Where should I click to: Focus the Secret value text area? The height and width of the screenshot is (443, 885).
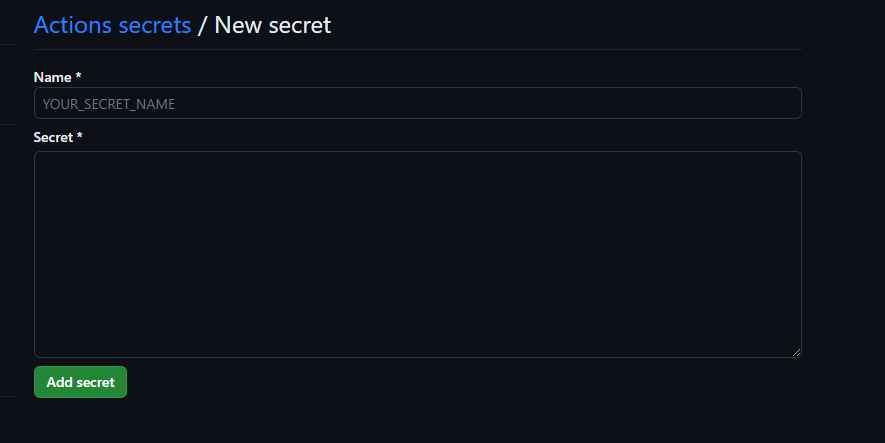(x=417, y=254)
